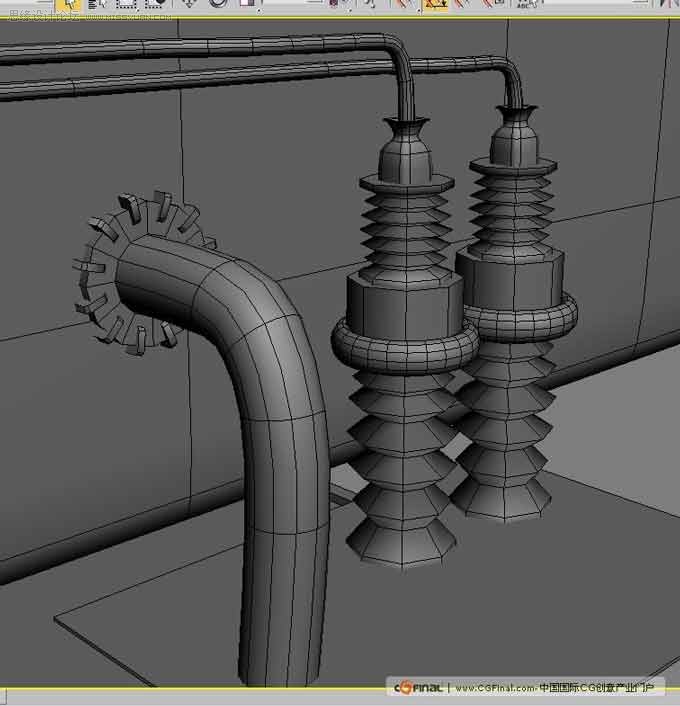Toggle the Spinner Snap button

[x=493, y=4]
